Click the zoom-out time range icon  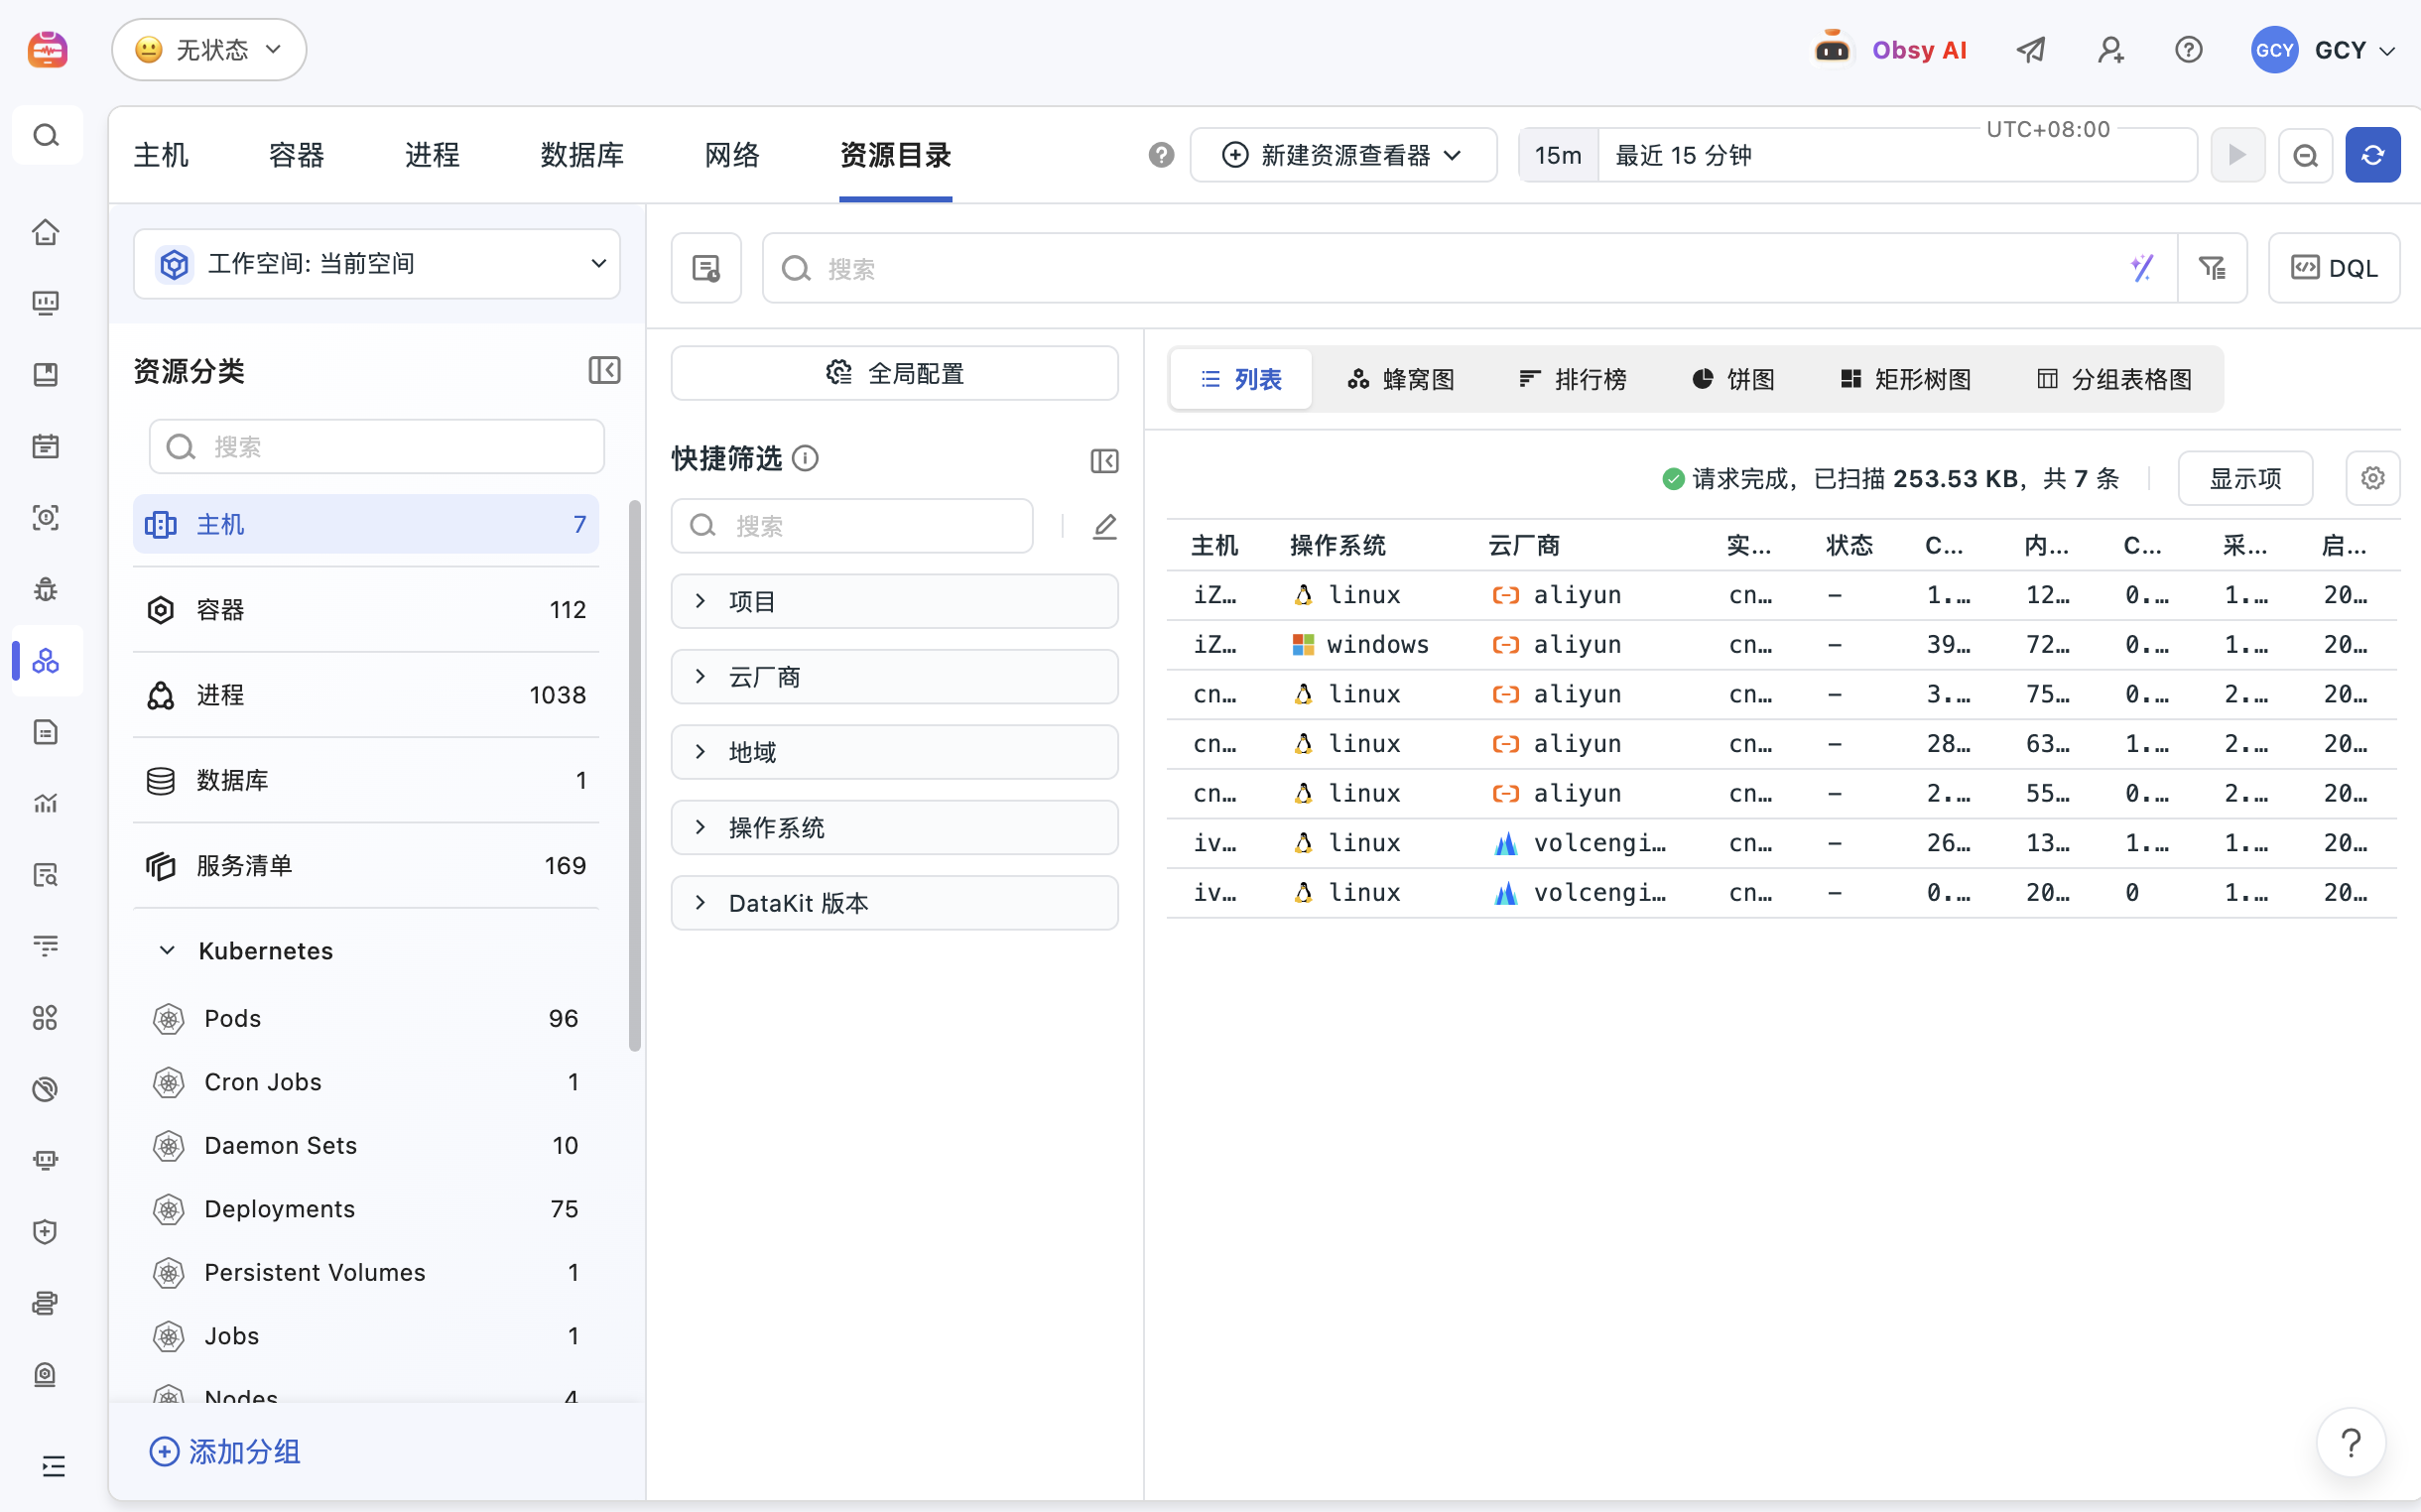coord(2305,155)
